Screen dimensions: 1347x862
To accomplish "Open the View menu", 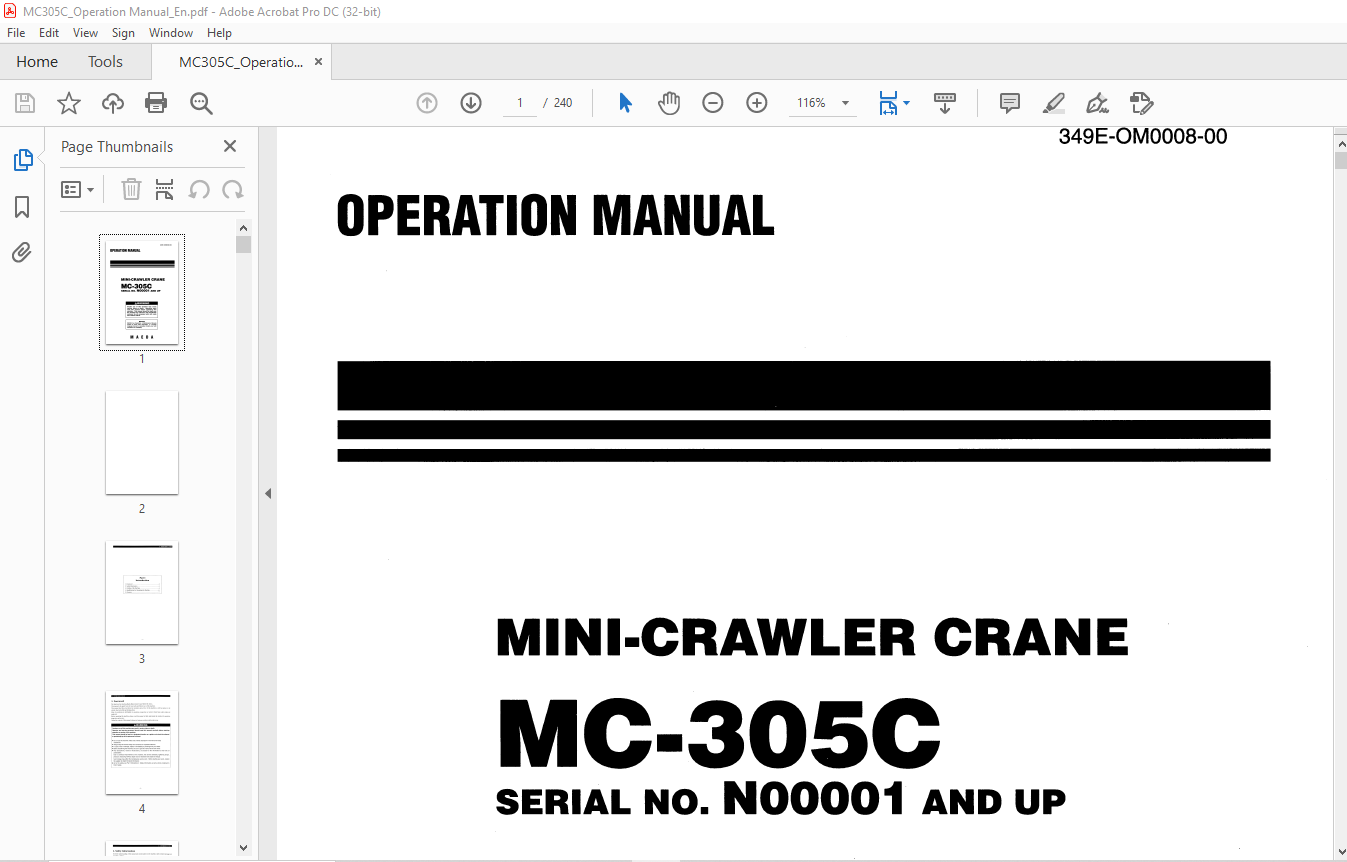I will click(86, 33).
